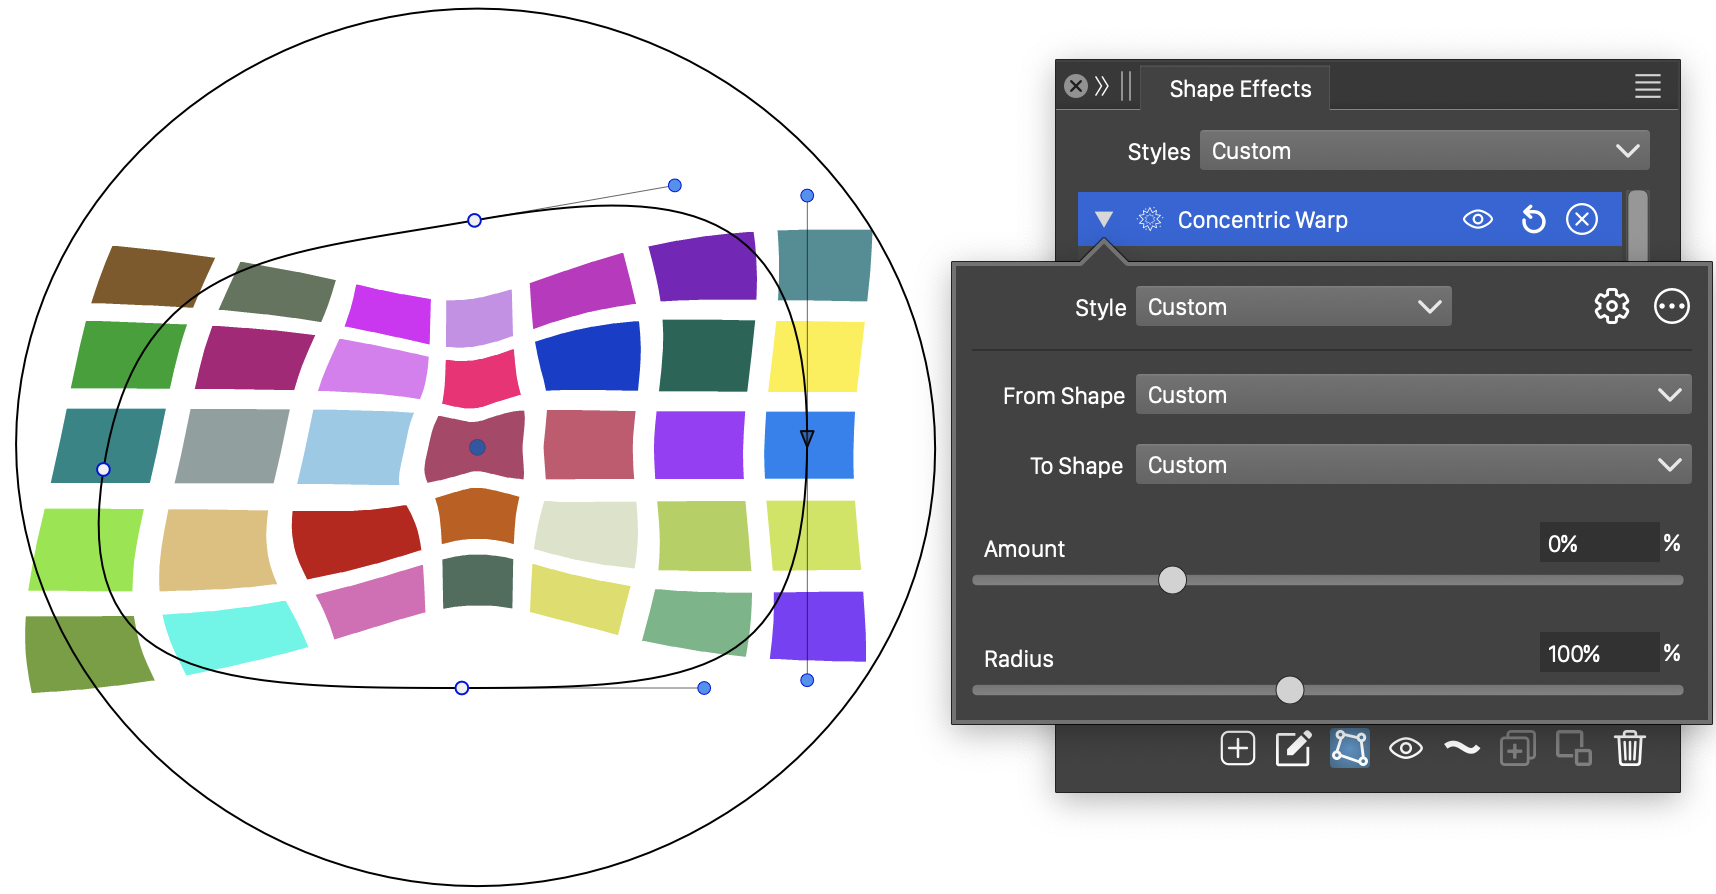Click the edit effect pencil icon
1716x894 pixels.
[x=1293, y=748]
